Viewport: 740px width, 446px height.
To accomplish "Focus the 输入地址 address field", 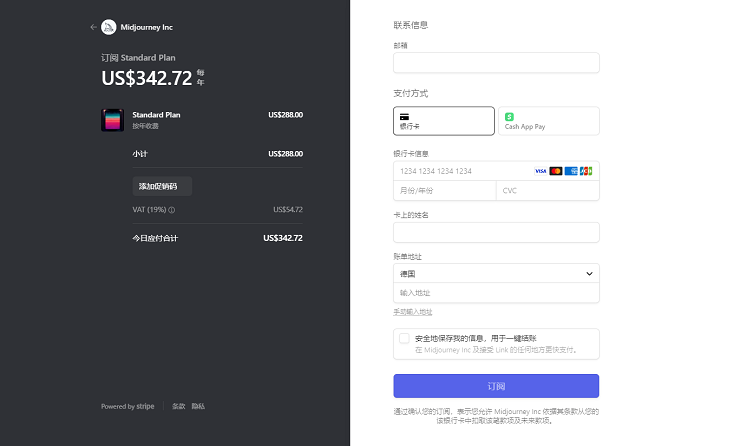I will [496, 293].
